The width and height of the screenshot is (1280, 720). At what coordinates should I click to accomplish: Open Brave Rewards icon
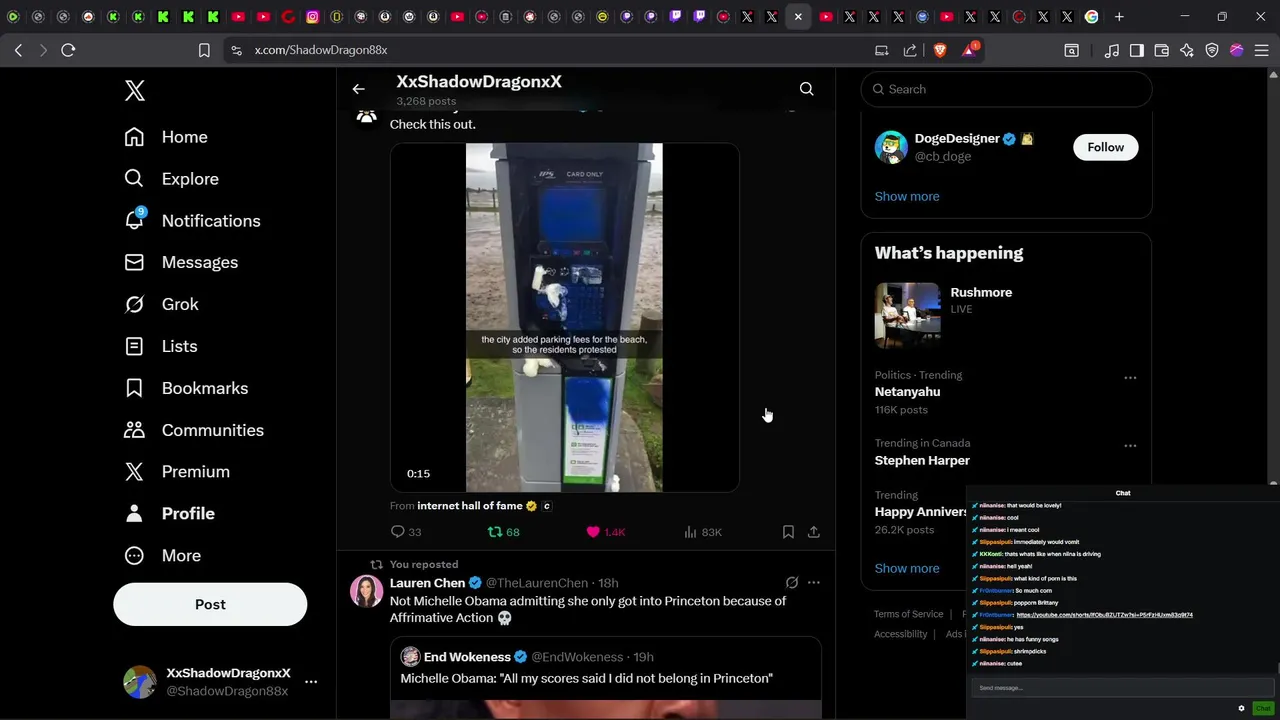point(969,50)
